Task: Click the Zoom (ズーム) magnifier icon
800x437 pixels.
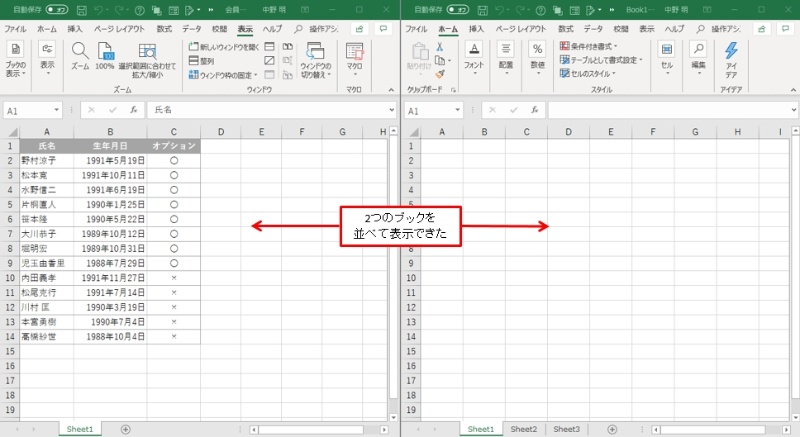Action: [x=80, y=52]
